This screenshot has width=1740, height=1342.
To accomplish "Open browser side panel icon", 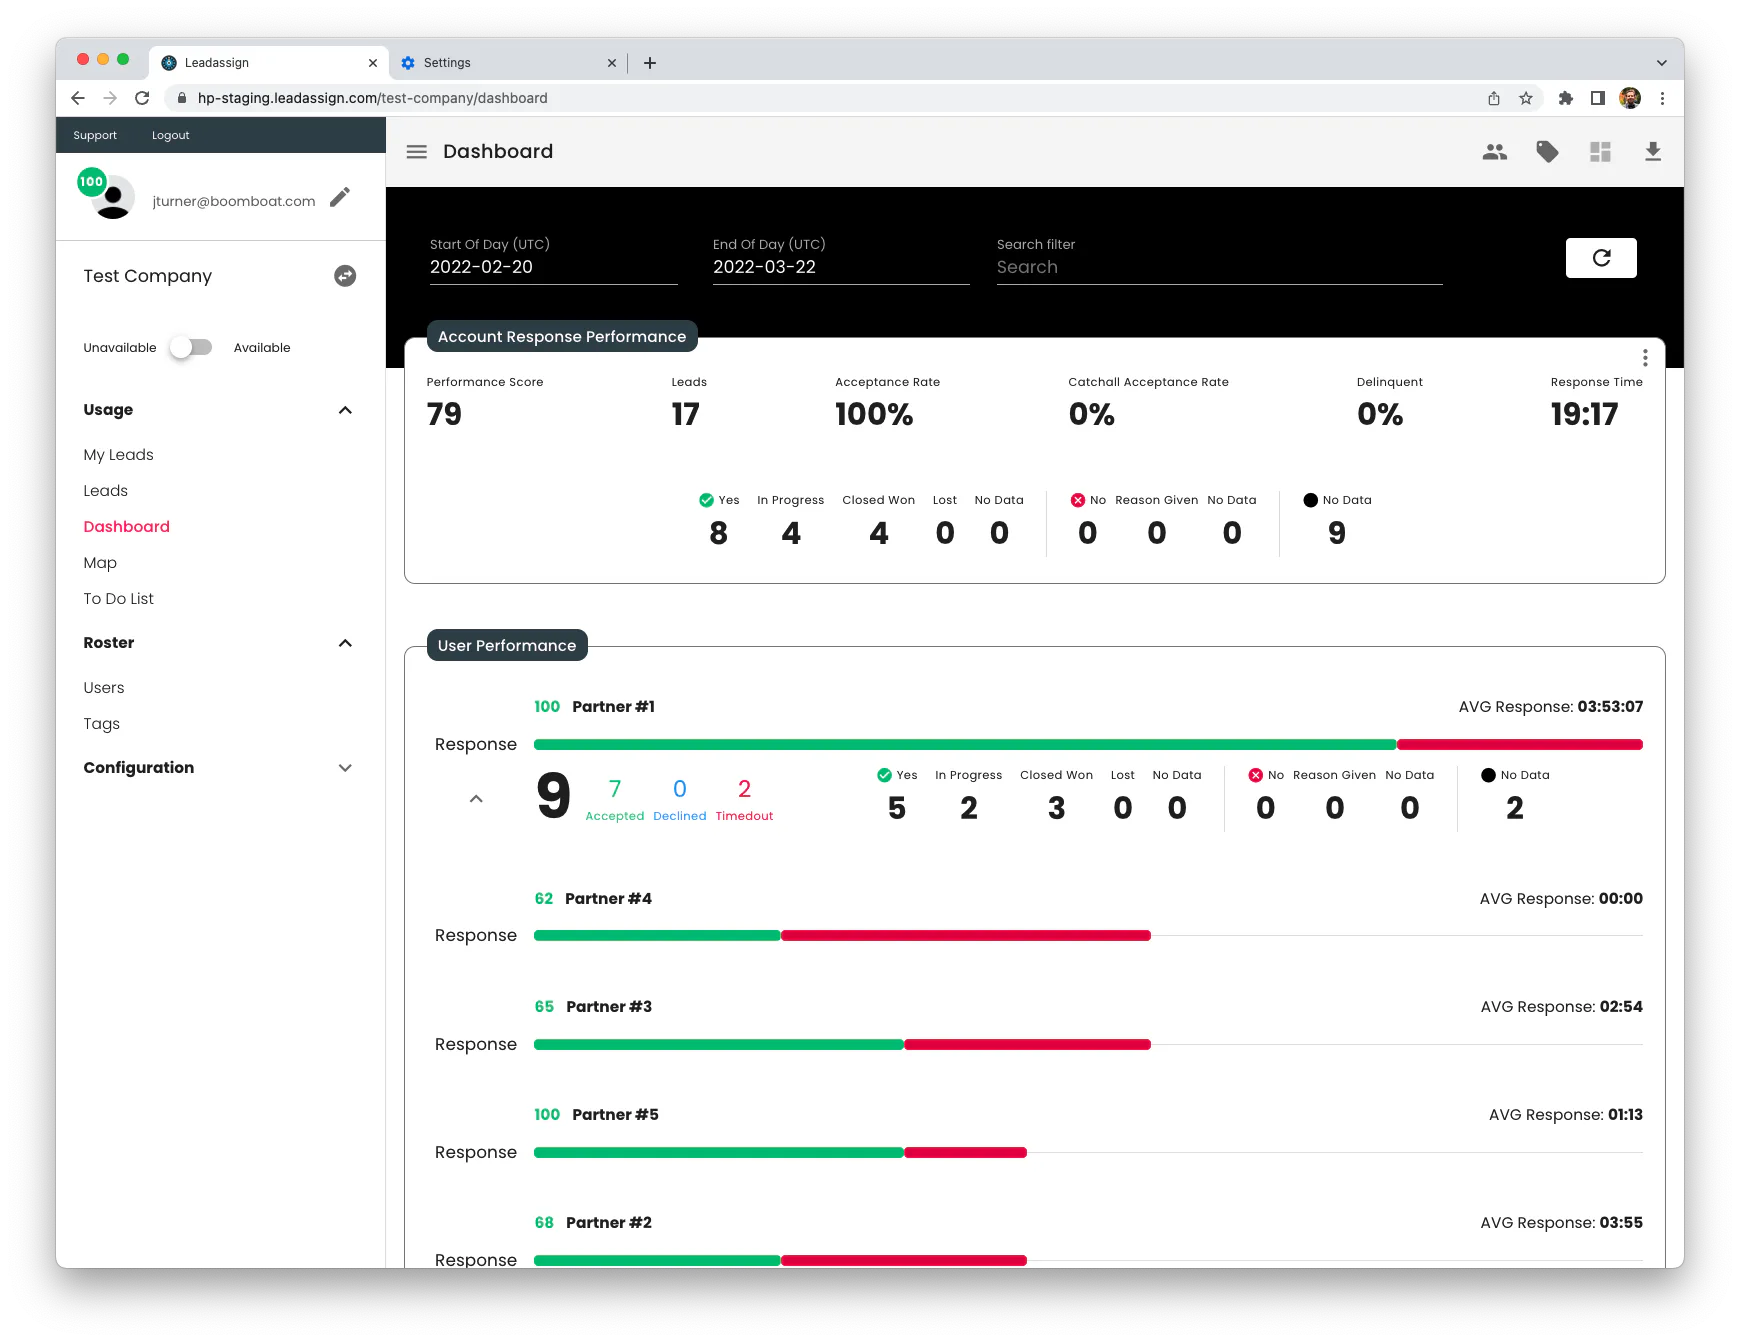I will (x=1598, y=98).
